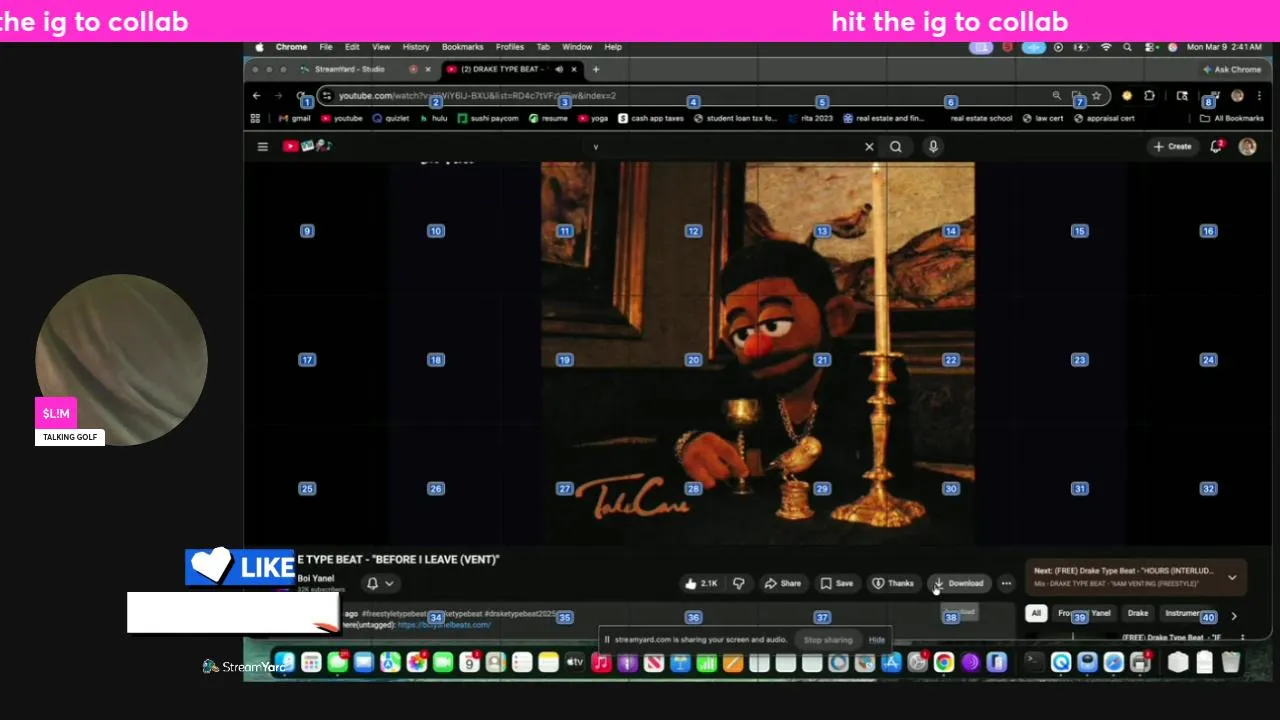Image resolution: width=1280 pixels, height=720 pixels.
Task: Open Spotlight search in the menu bar
Action: tap(1127, 47)
